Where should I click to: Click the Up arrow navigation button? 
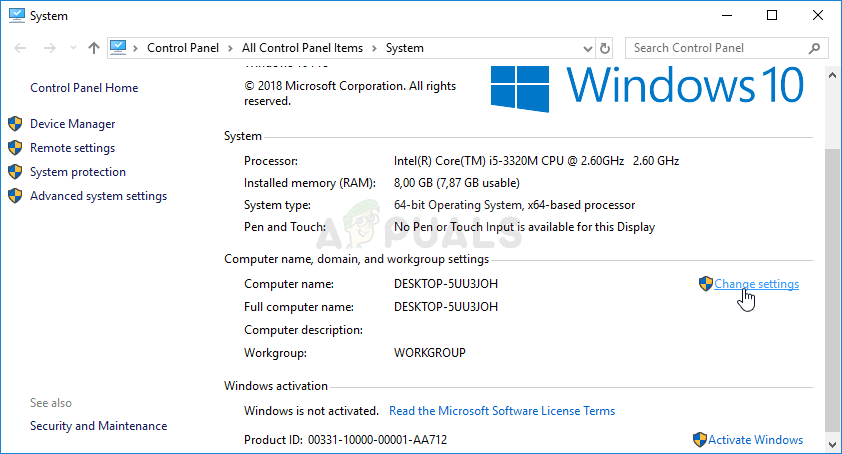[x=94, y=48]
